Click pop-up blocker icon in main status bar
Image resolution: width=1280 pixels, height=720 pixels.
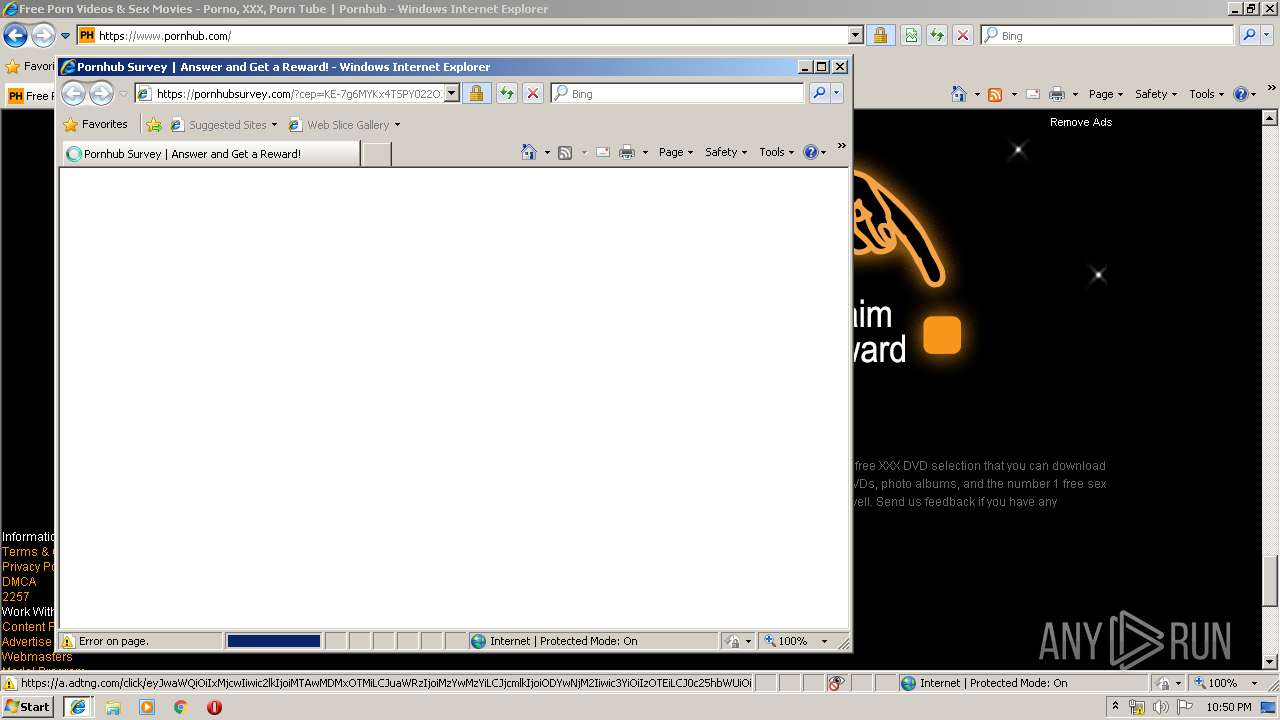[x=837, y=683]
